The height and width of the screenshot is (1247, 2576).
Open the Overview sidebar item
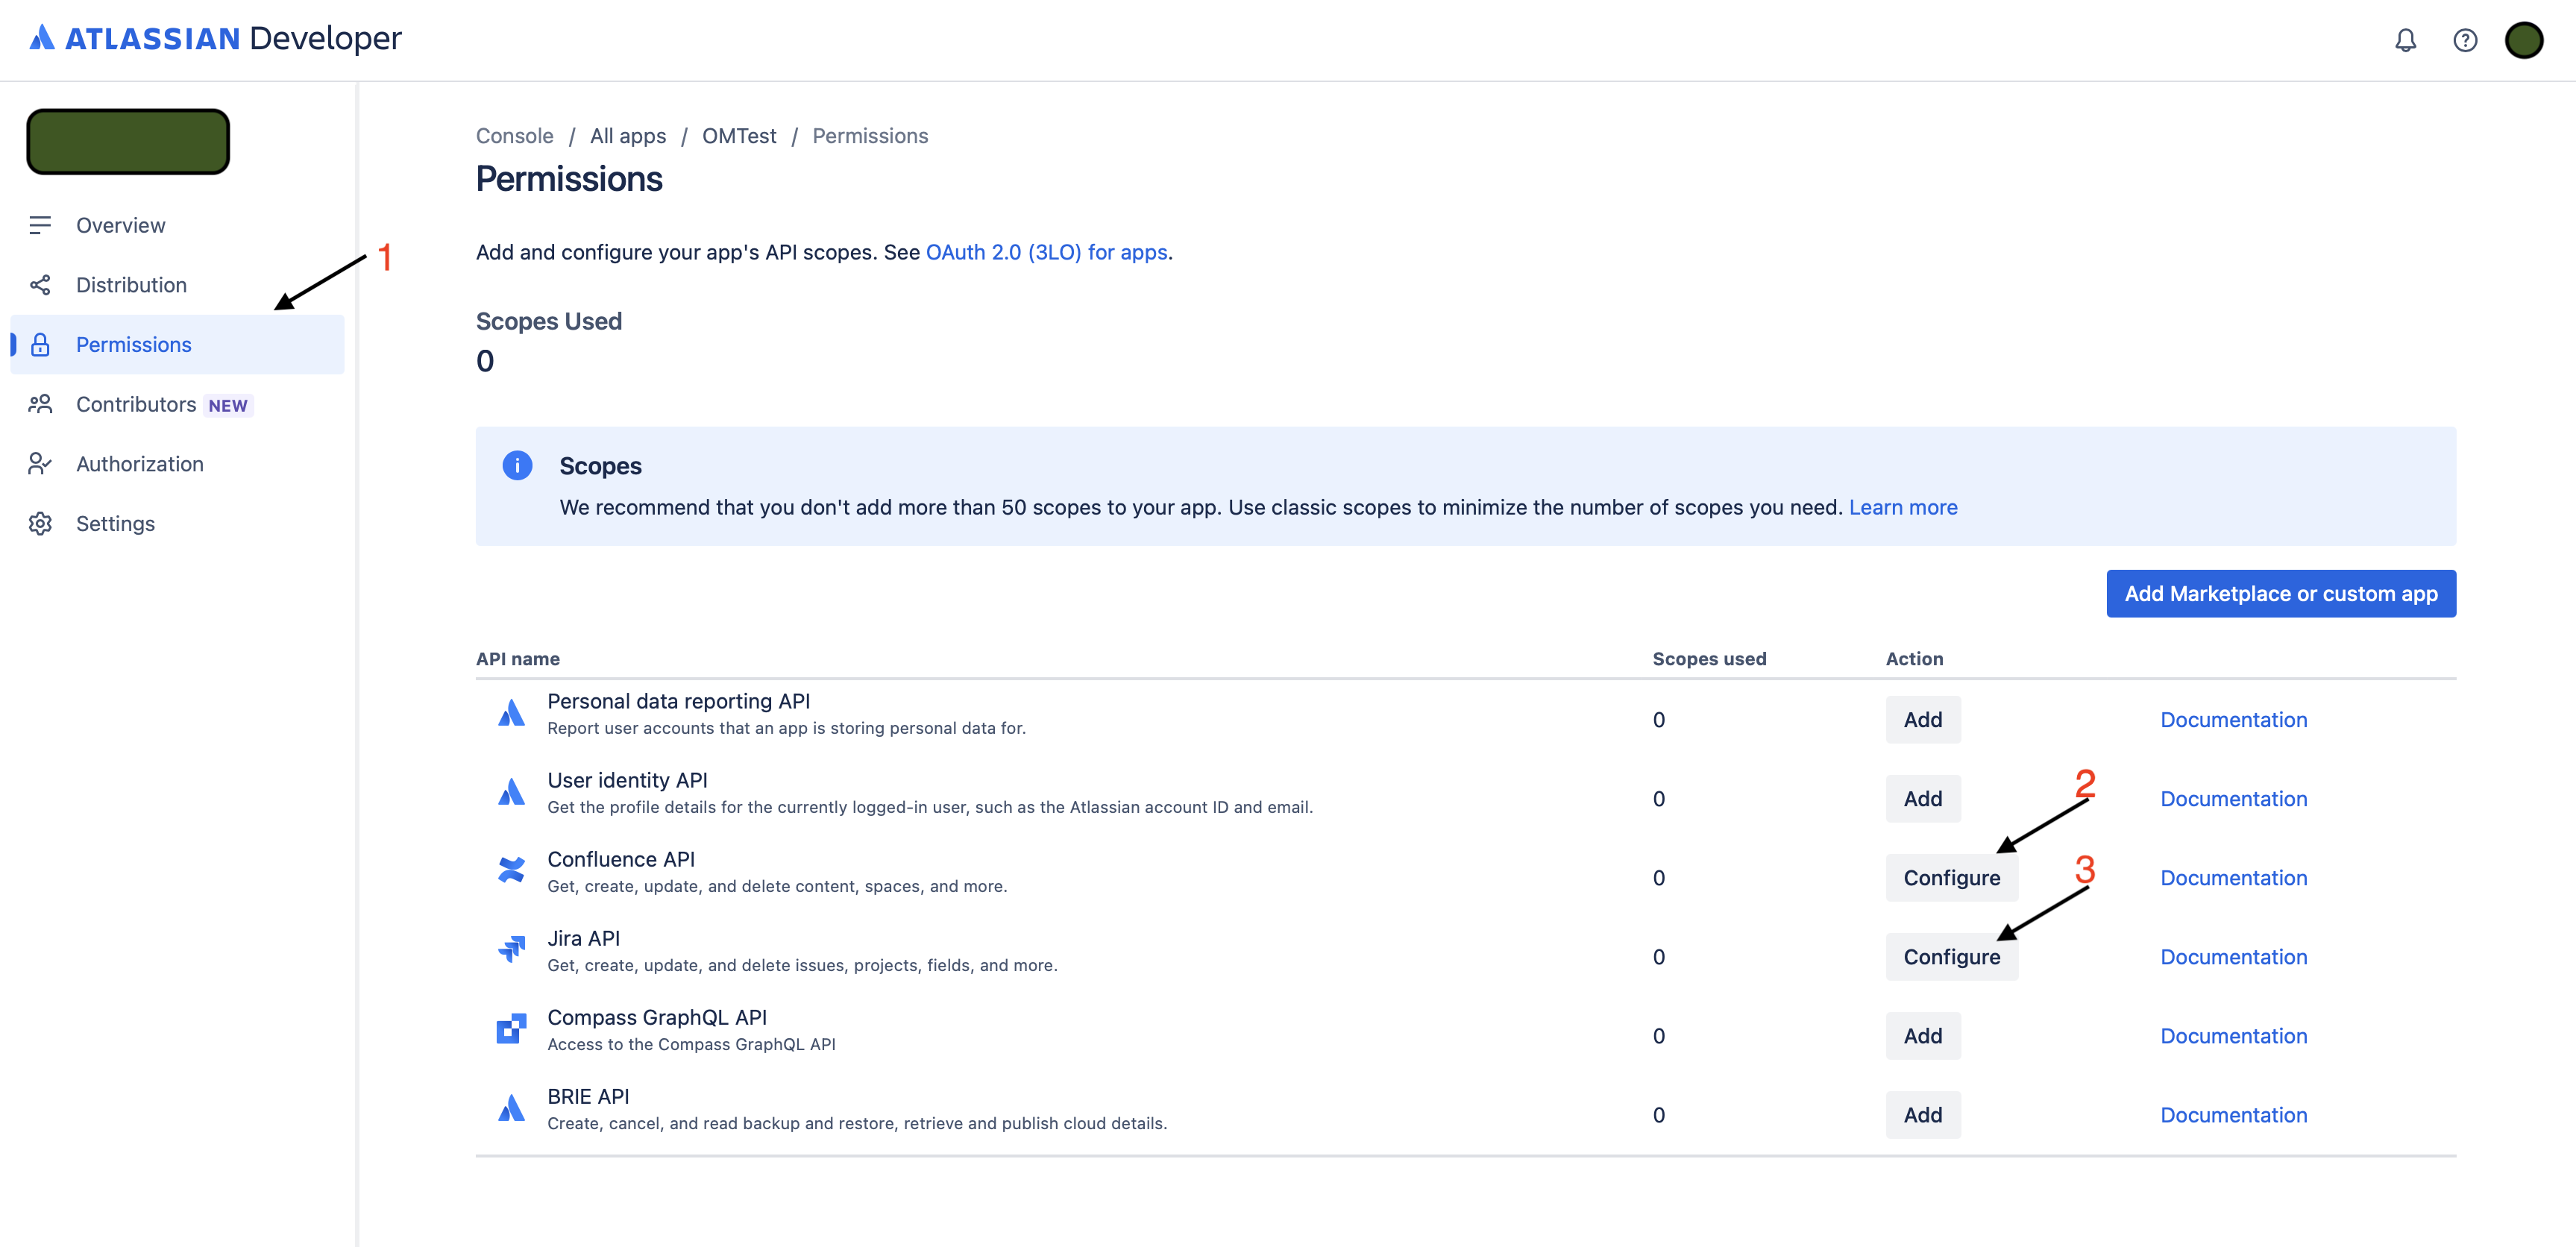[177, 225]
